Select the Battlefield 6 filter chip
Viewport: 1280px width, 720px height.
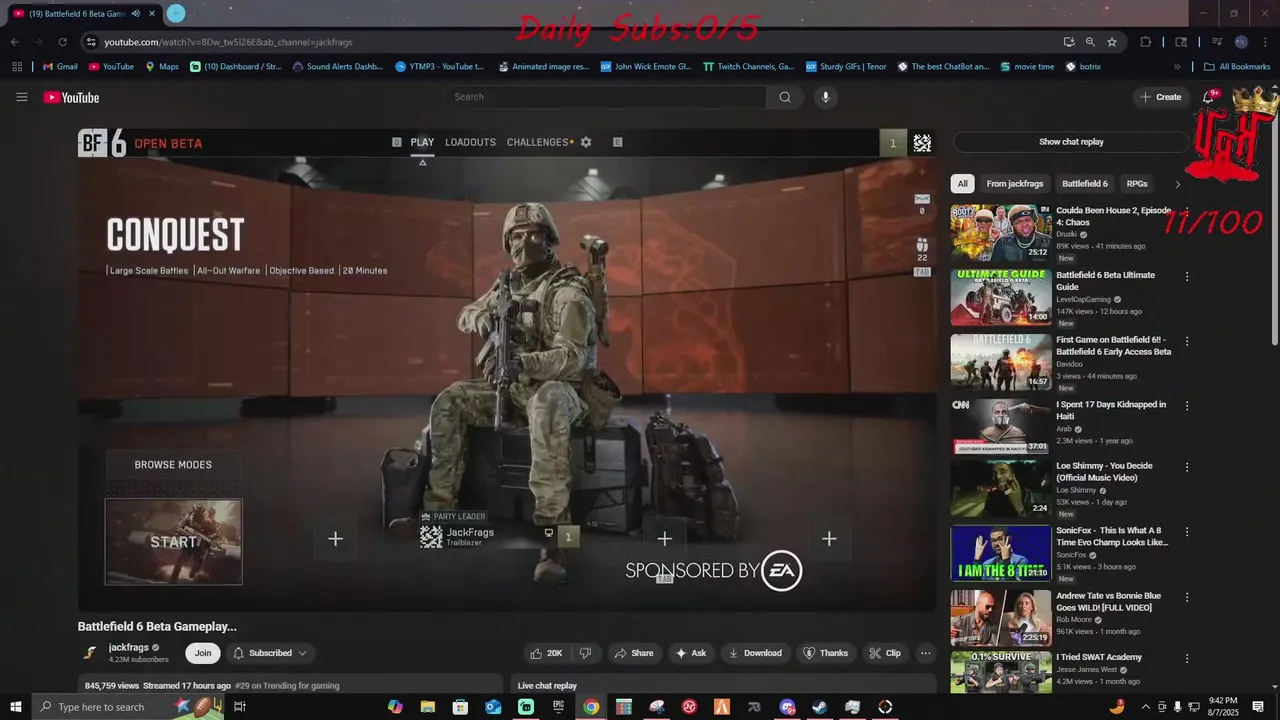pyautogui.click(x=1085, y=184)
